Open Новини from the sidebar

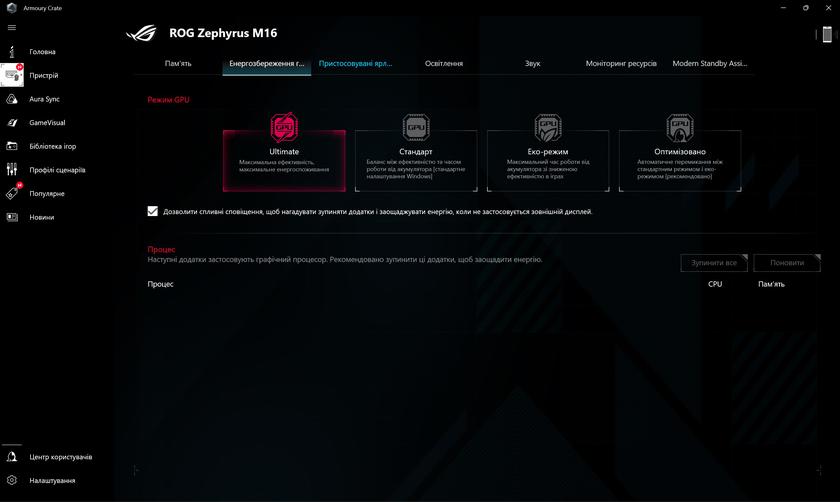pos(13,217)
